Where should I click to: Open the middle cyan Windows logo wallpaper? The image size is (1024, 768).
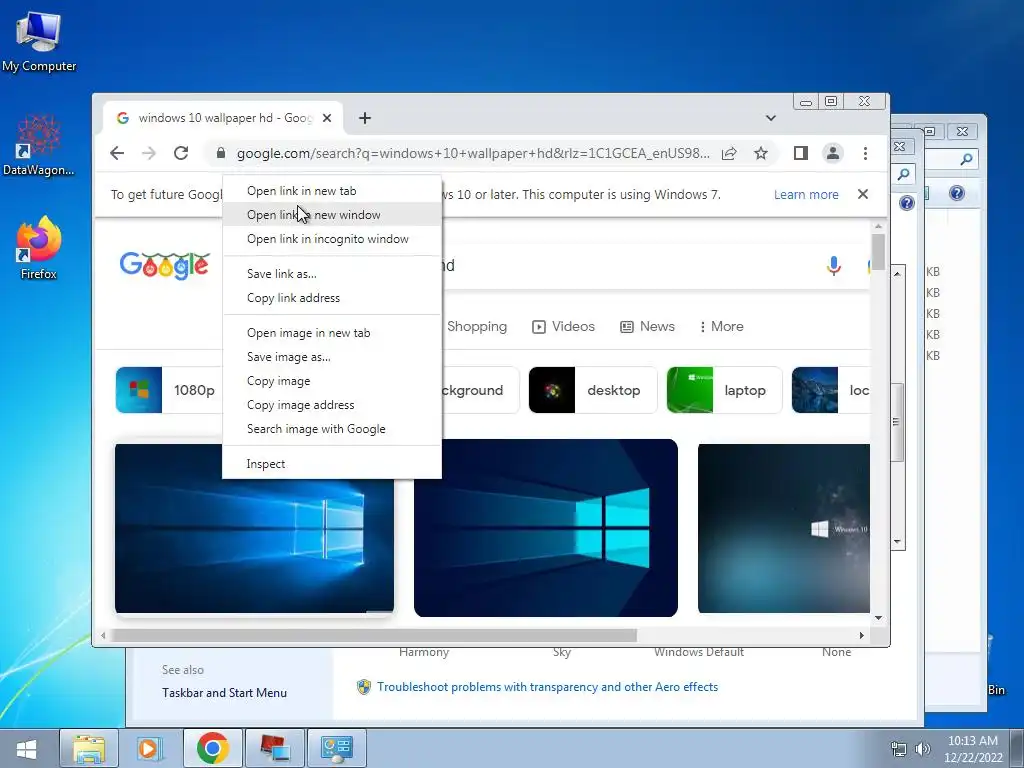coord(546,528)
